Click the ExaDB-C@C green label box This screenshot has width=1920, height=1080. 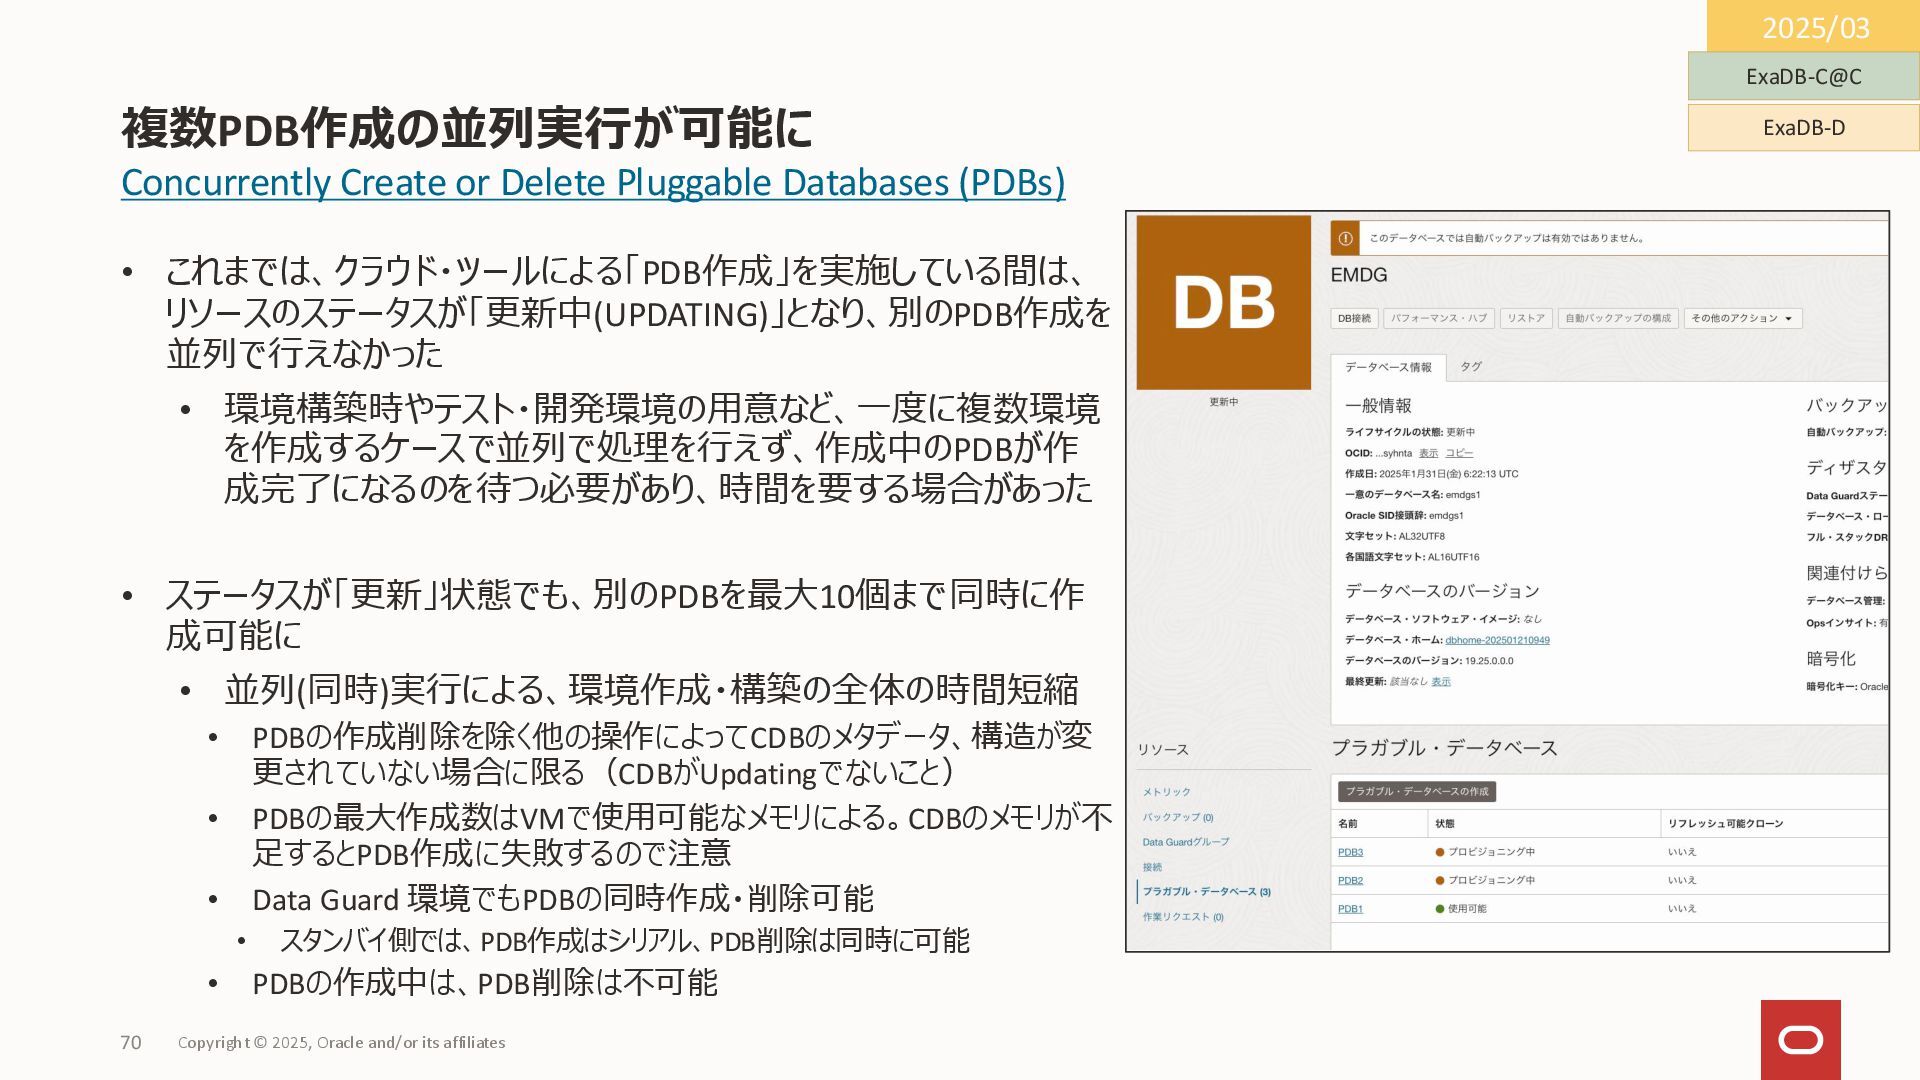pos(1803,76)
